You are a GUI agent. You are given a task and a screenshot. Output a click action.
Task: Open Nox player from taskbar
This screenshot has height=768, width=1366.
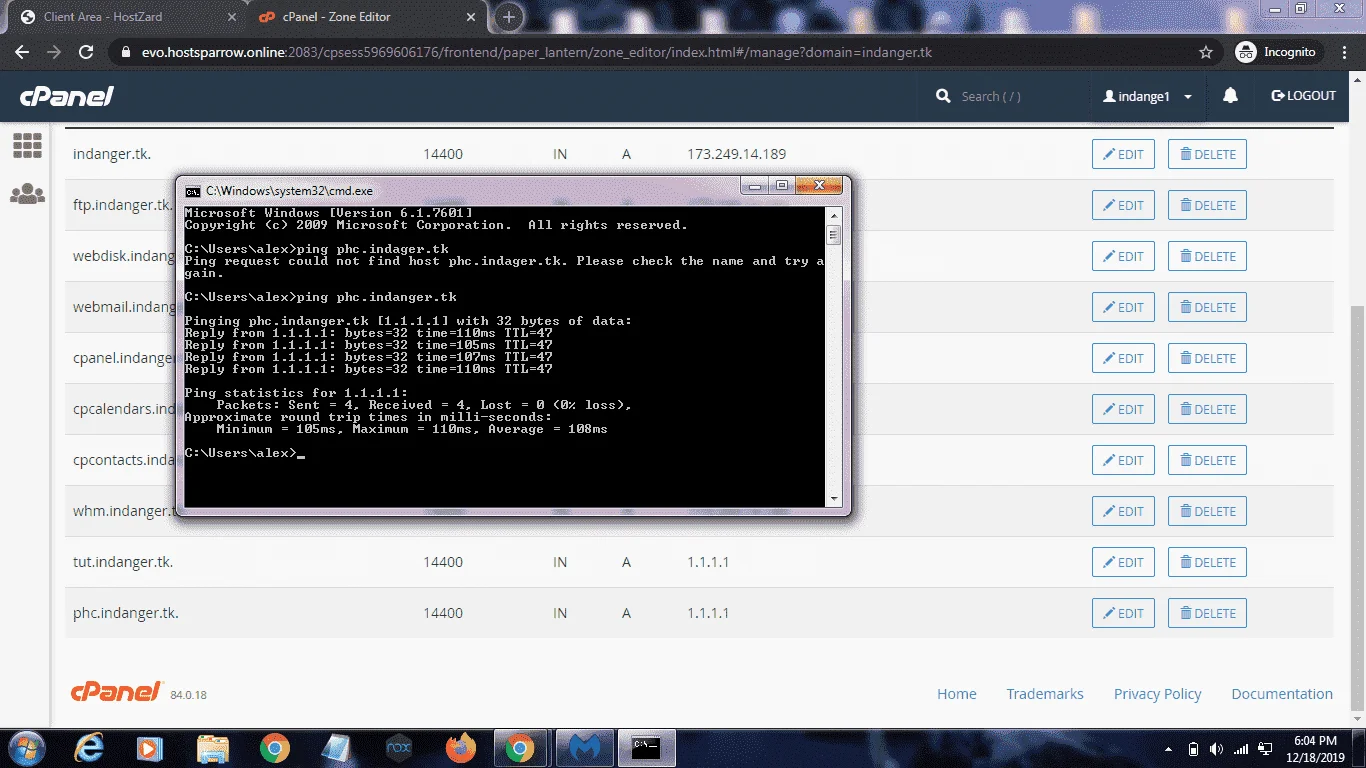click(399, 748)
